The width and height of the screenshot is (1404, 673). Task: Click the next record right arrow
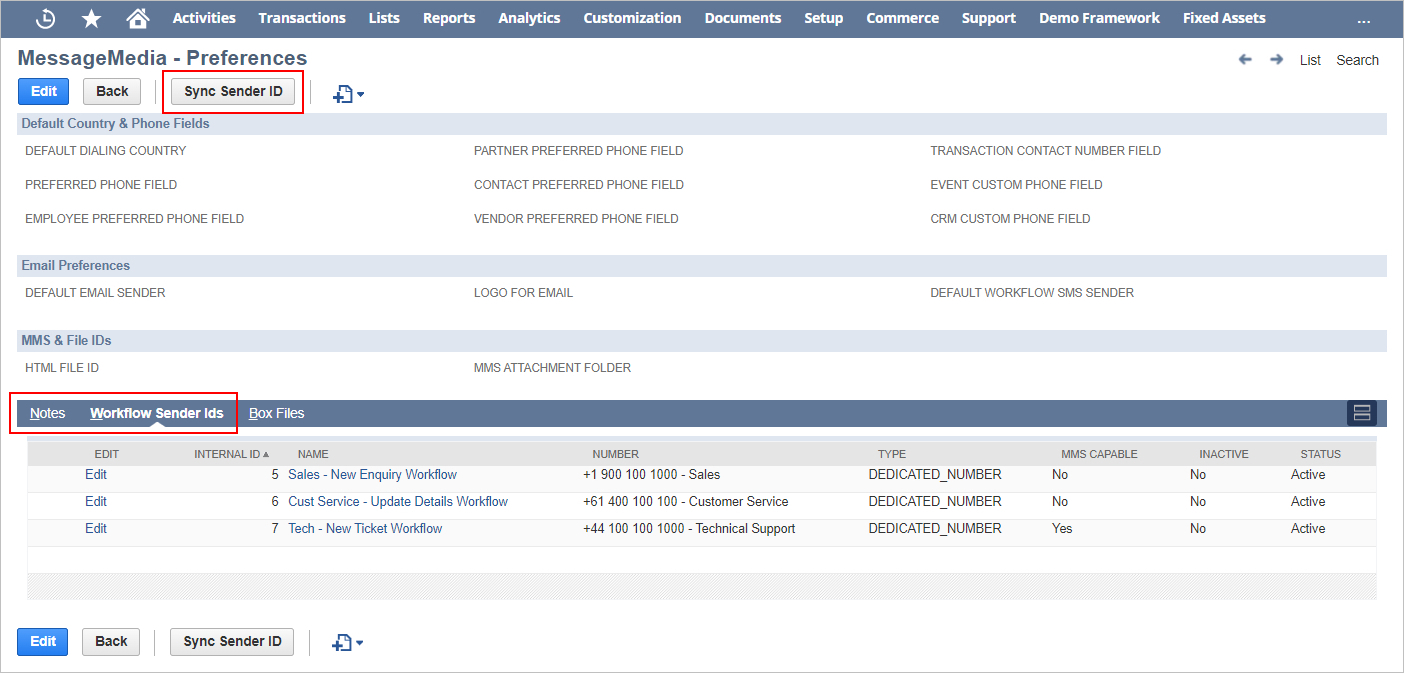[x=1277, y=60]
